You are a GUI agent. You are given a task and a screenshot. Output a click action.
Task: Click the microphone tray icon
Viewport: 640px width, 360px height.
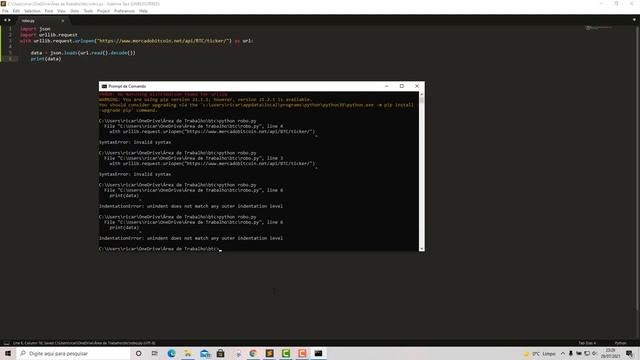point(571,353)
